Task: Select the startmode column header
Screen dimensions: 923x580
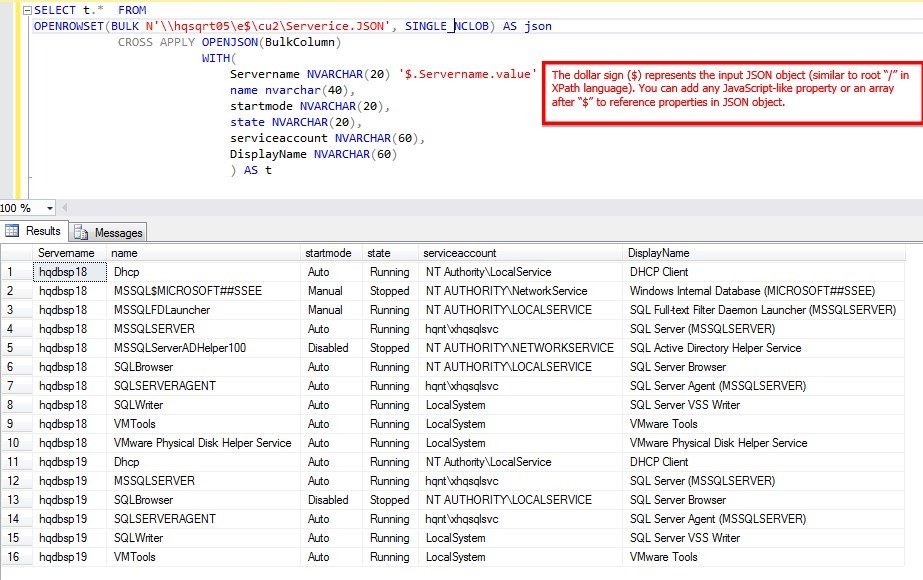Action: coord(331,253)
